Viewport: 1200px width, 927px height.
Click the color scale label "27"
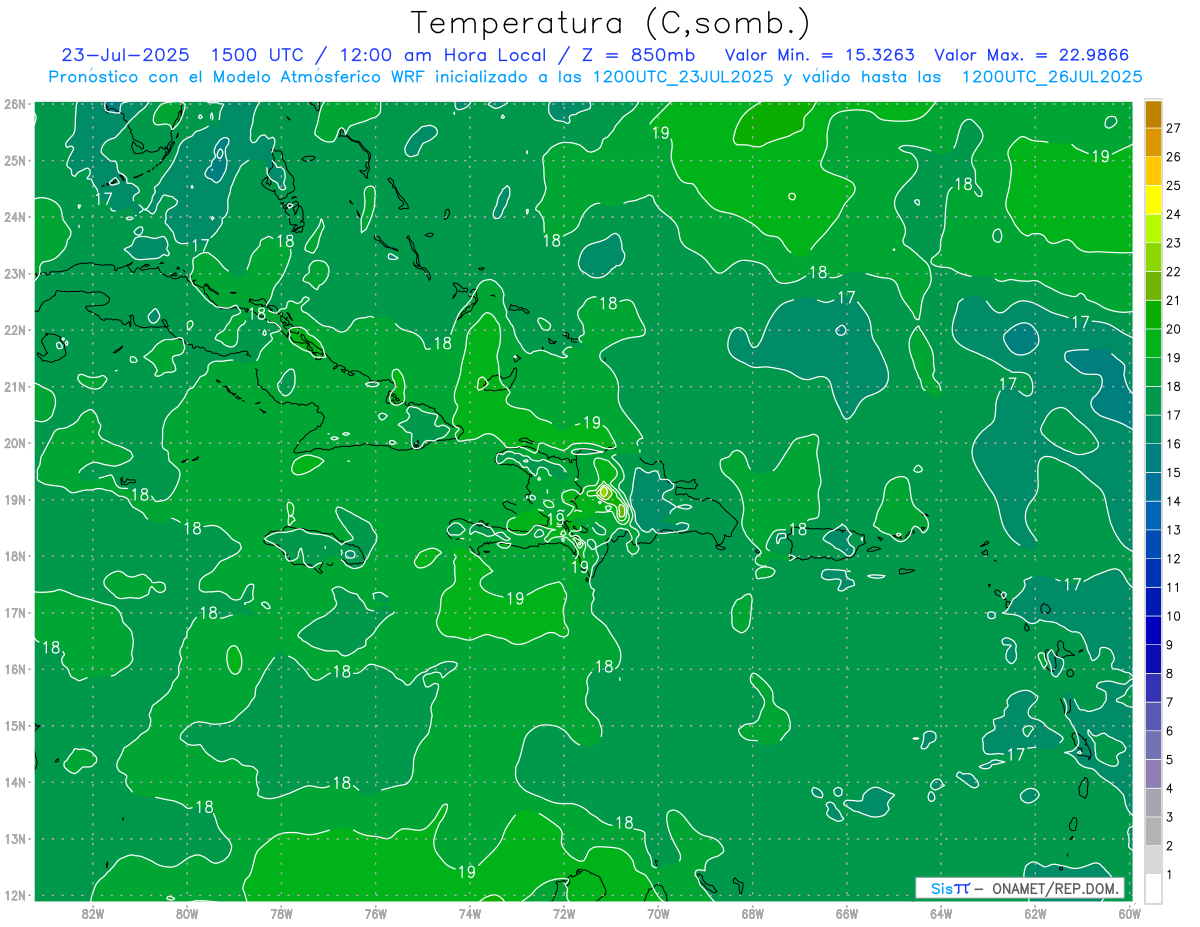[x=1173, y=128]
